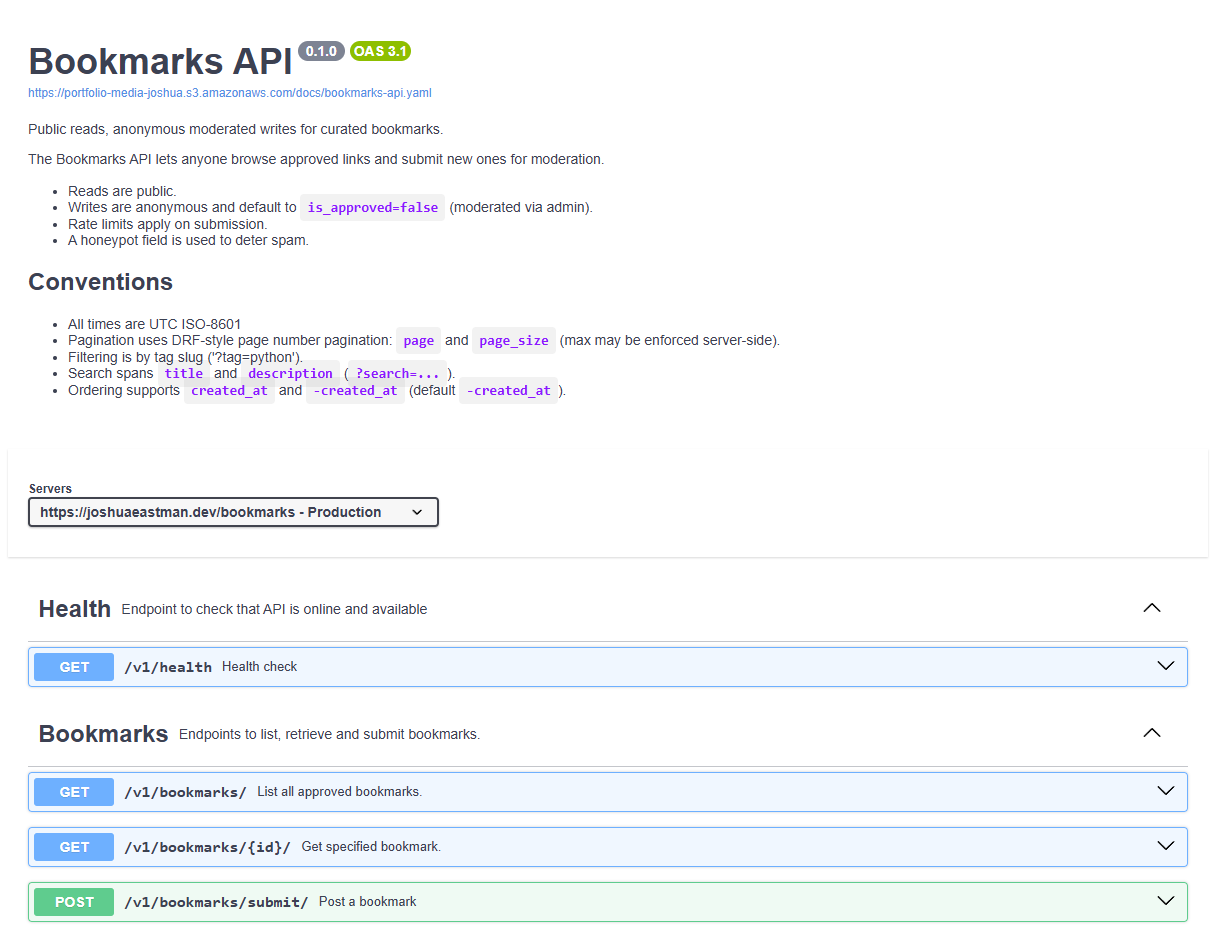The image size is (1213, 945).
Task: Click the page_size pagination badge
Action: click(x=513, y=340)
